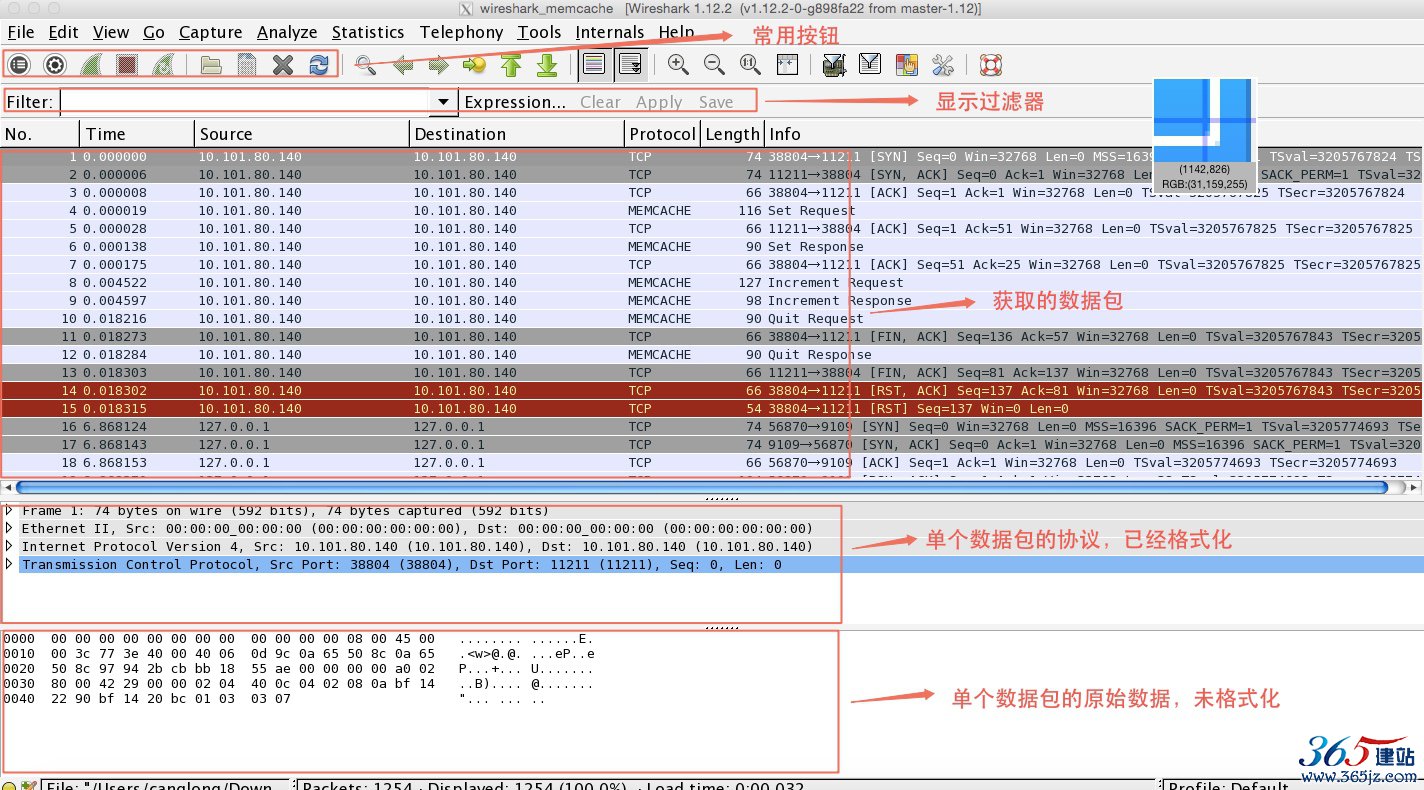Jump to the last packet arrow

(x=547, y=65)
